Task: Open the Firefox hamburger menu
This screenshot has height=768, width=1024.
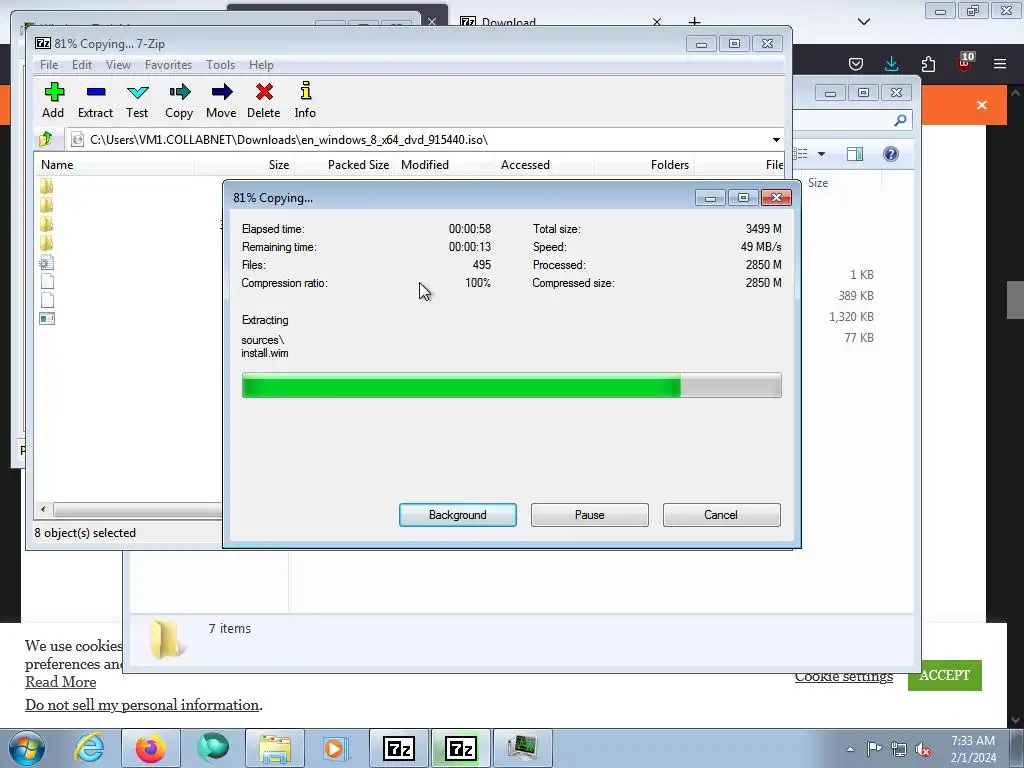Action: pyautogui.click(x=1000, y=64)
